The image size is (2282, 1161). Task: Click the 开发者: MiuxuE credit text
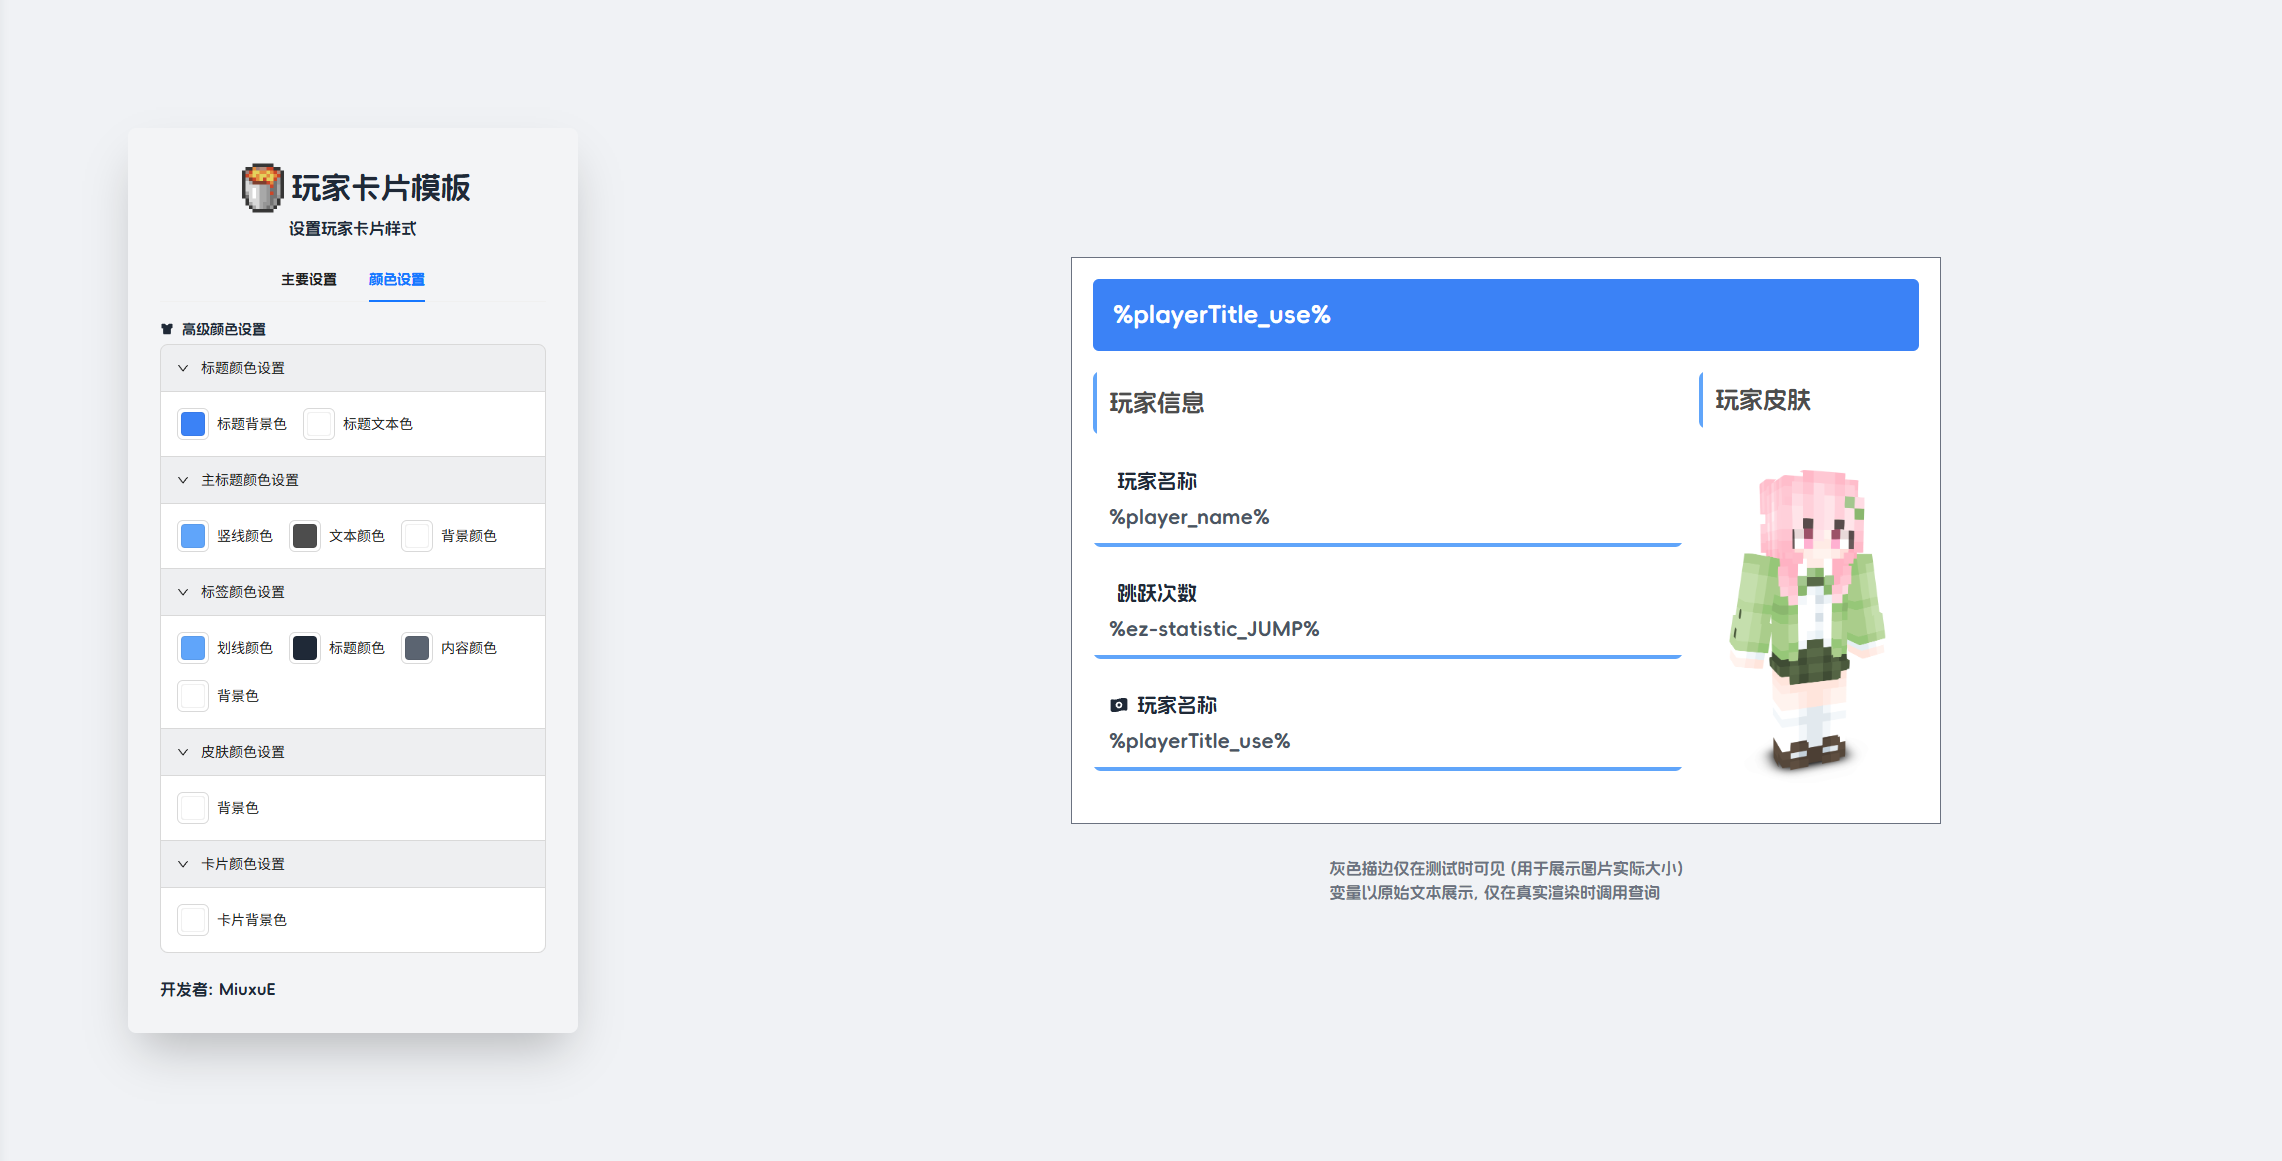(218, 989)
